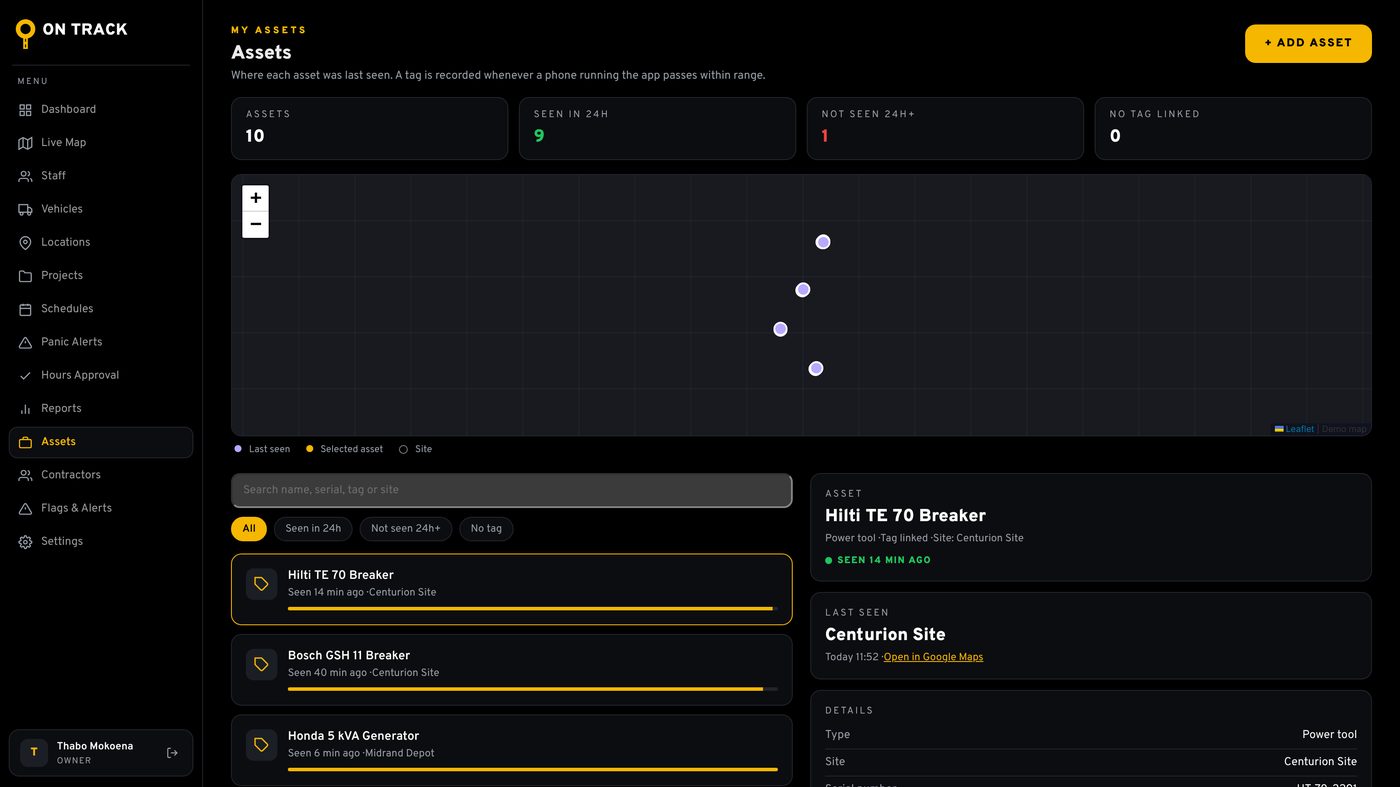This screenshot has height=787, width=1400.
Task: Click the Live Map icon in sidebar
Action: 25,143
